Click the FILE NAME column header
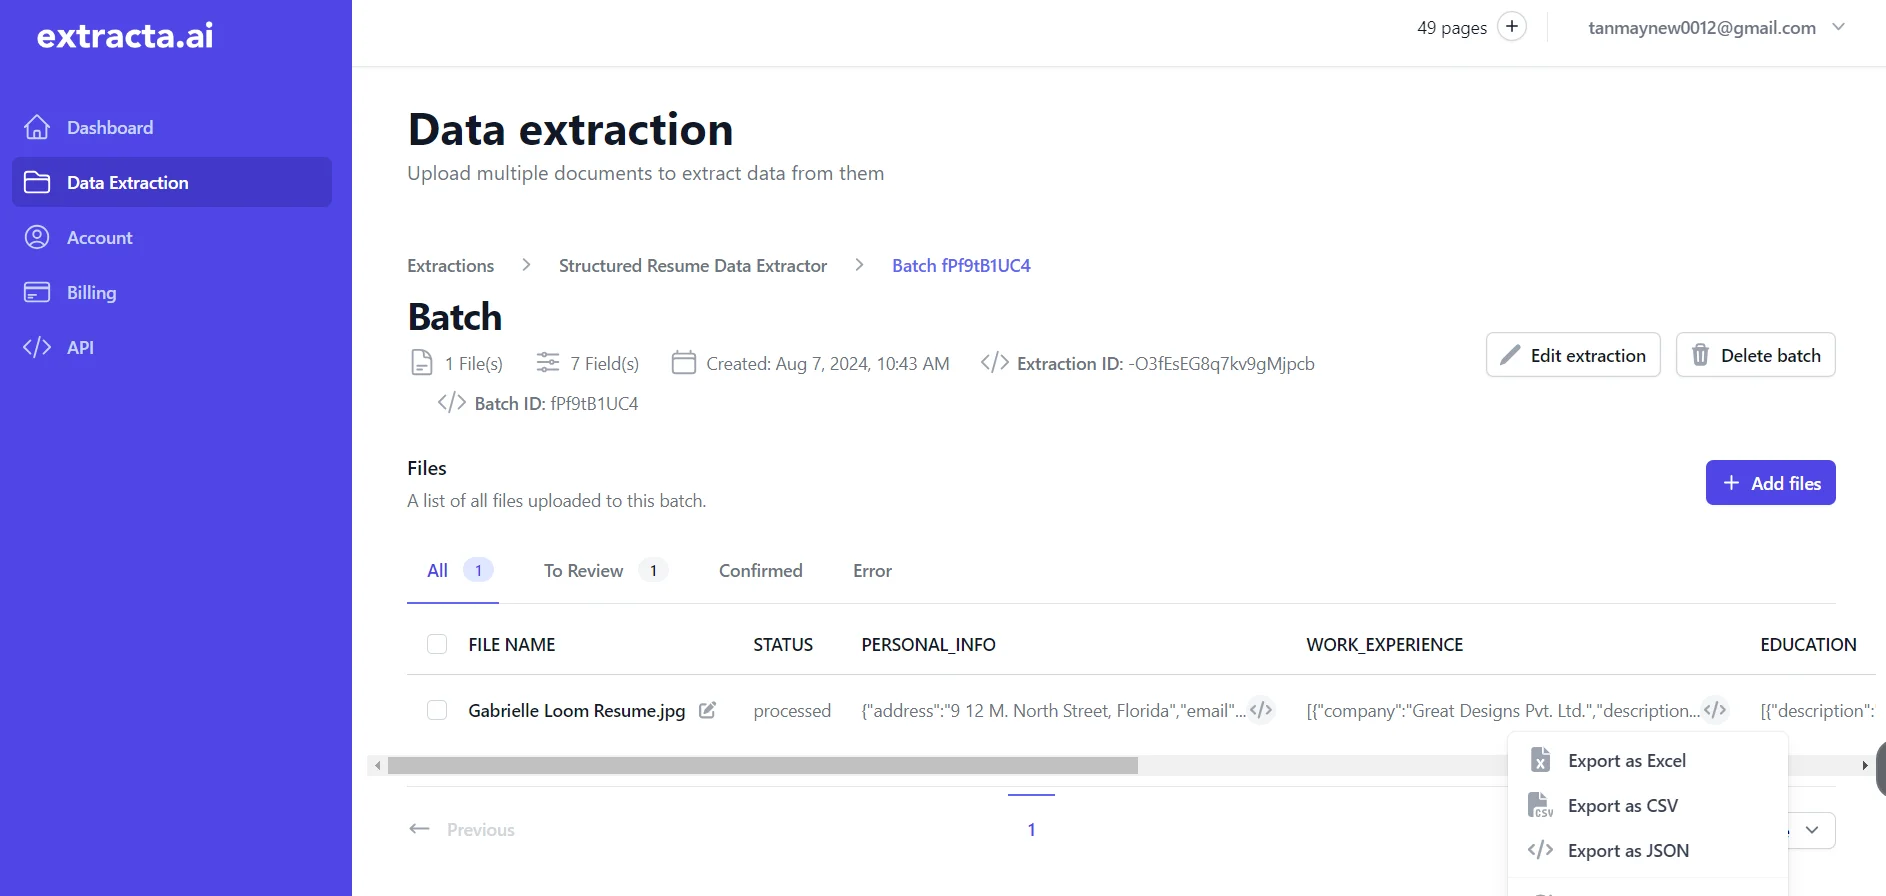The image size is (1886, 896). [x=511, y=645]
